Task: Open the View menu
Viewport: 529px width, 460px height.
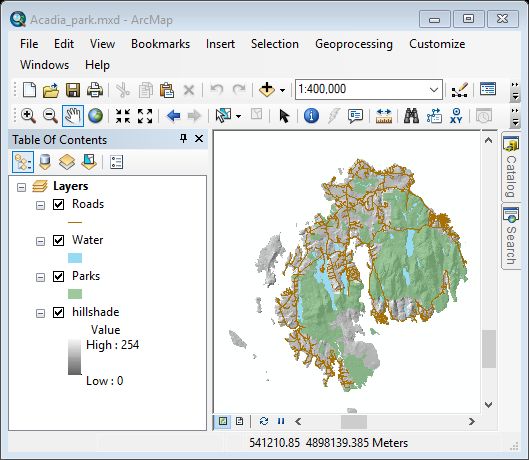Action: [x=102, y=44]
